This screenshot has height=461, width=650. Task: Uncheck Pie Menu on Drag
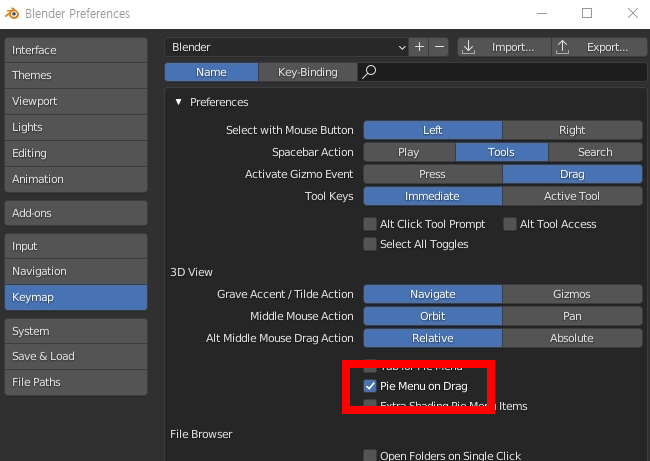pos(370,386)
